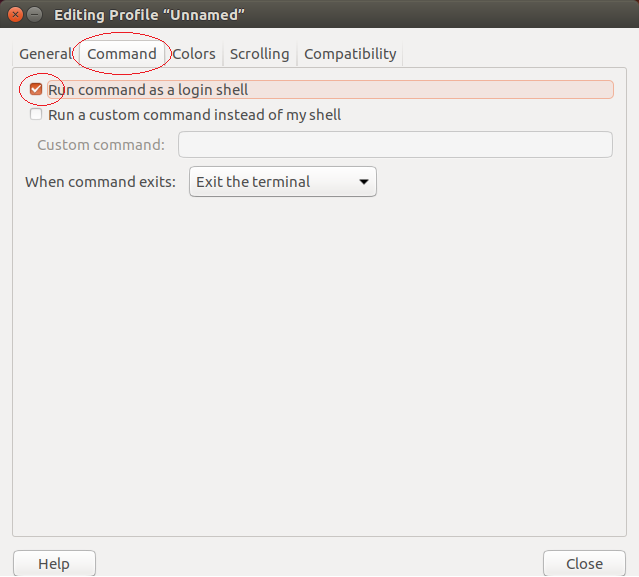Image resolution: width=639 pixels, height=577 pixels.
Task: Click "Run a custom command instead of my shell" text
Action: (x=194, y=115)
